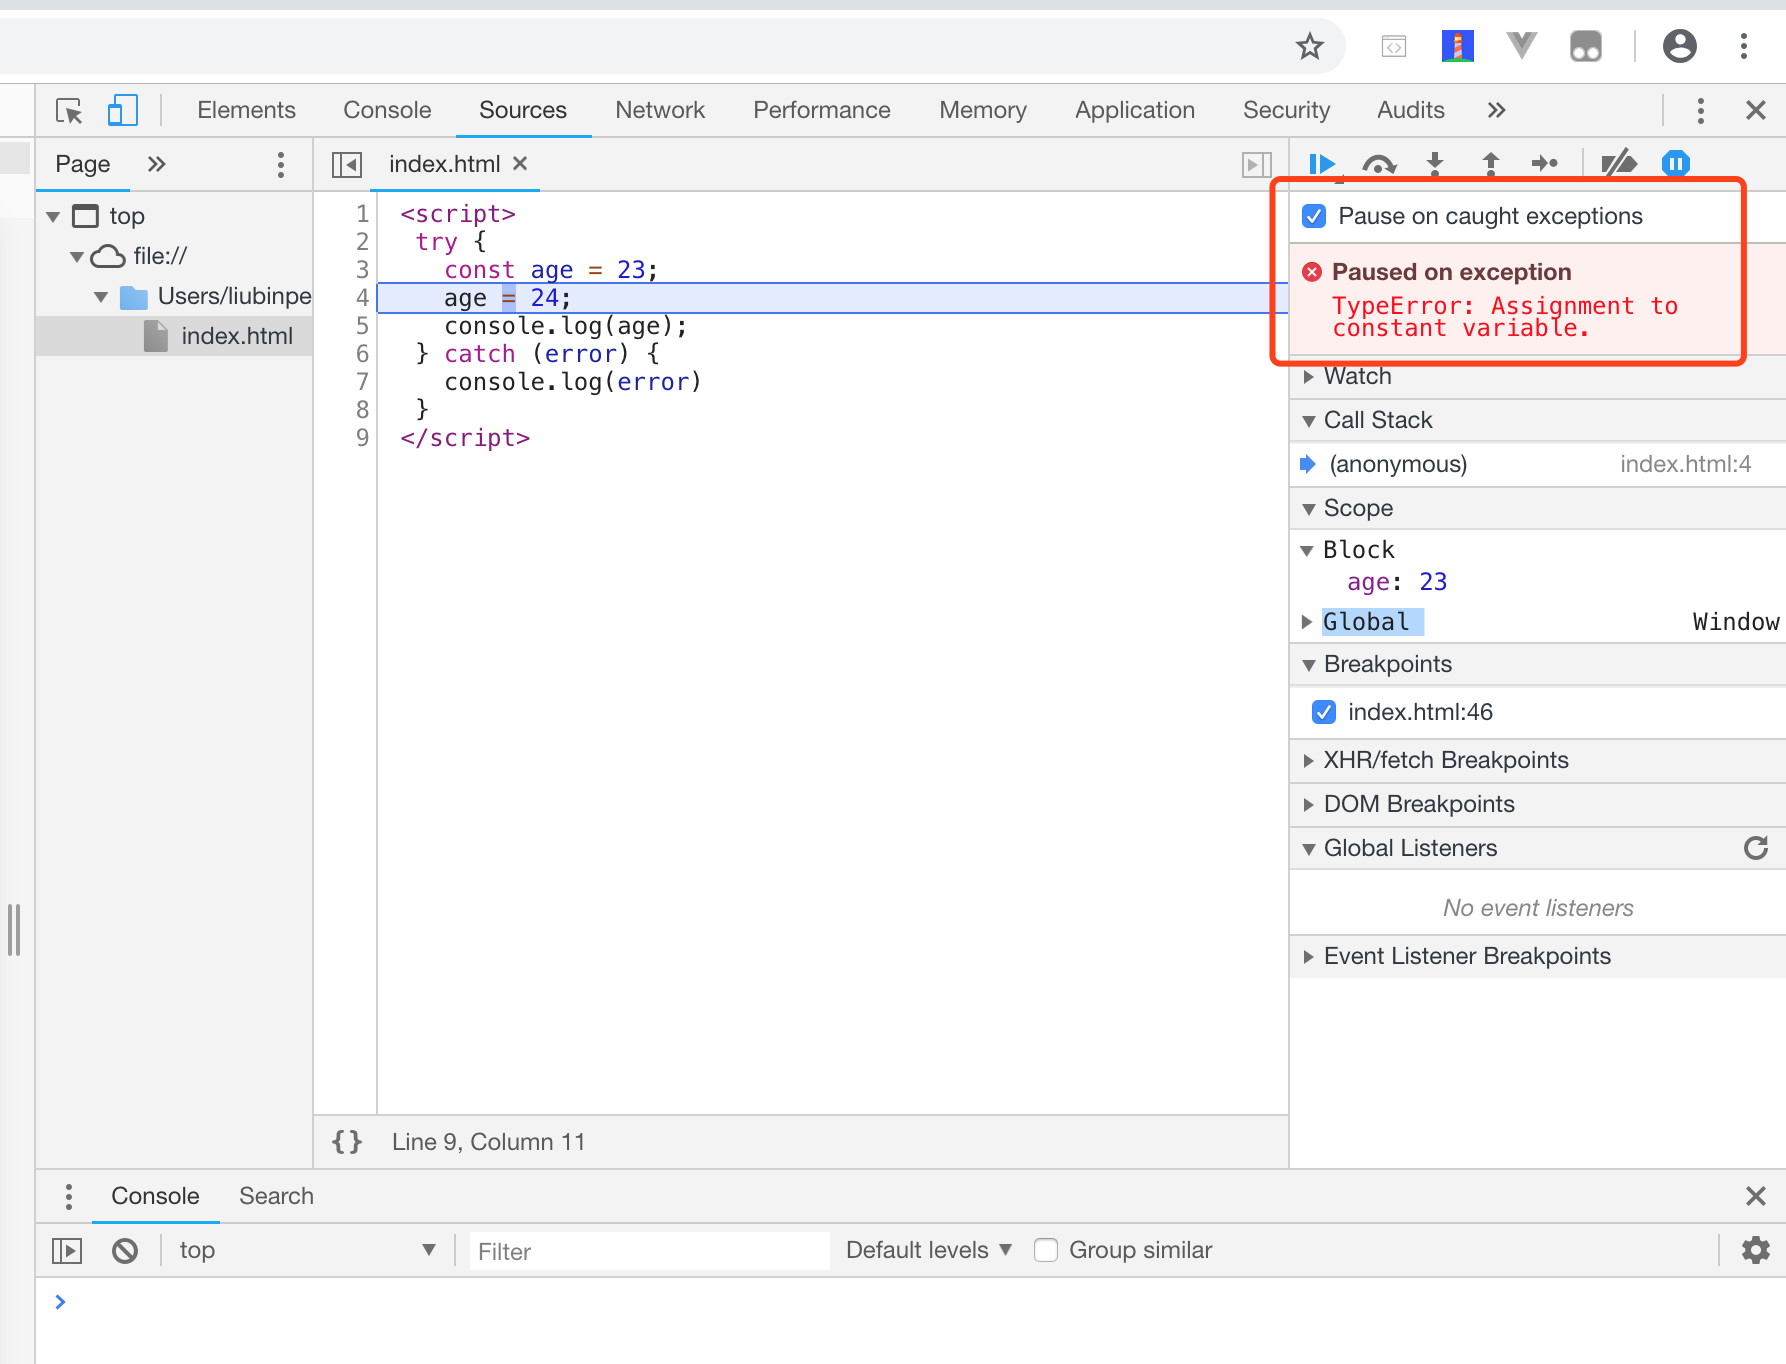Open the Performance tab
Image resolution: width=1786 pixels, height=1364 pixels.
coord(821,110)
